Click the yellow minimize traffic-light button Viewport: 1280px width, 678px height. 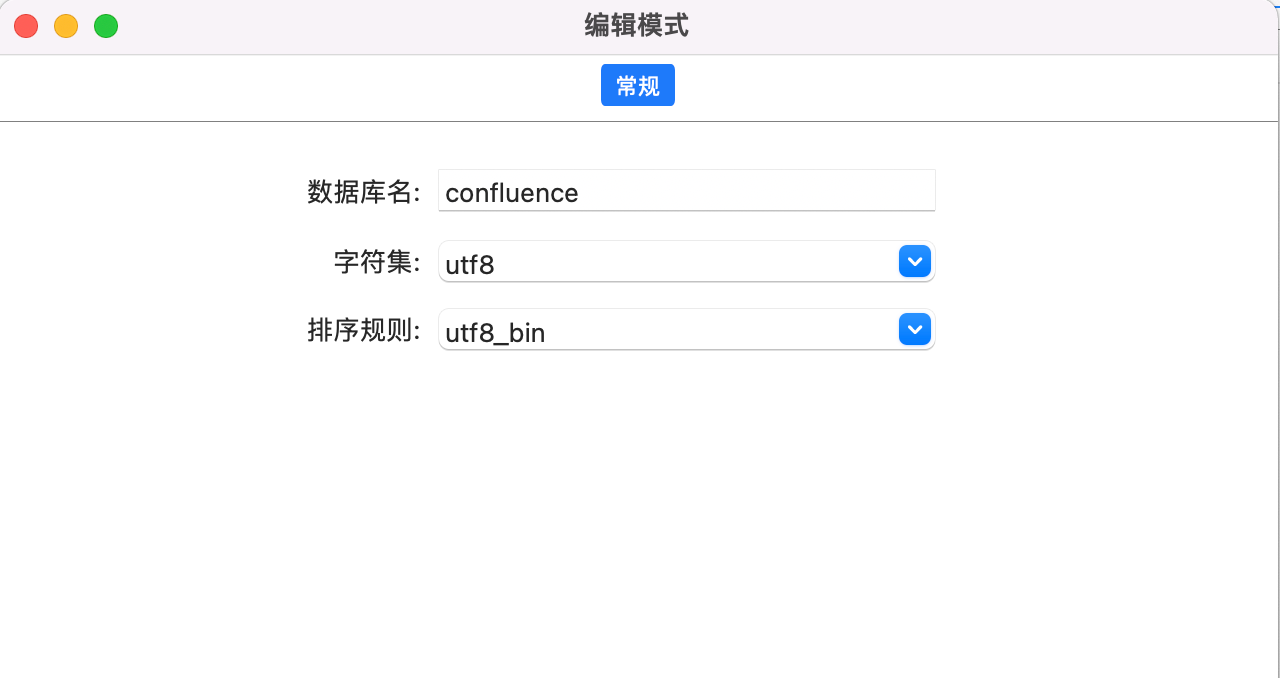click(65, 26)
